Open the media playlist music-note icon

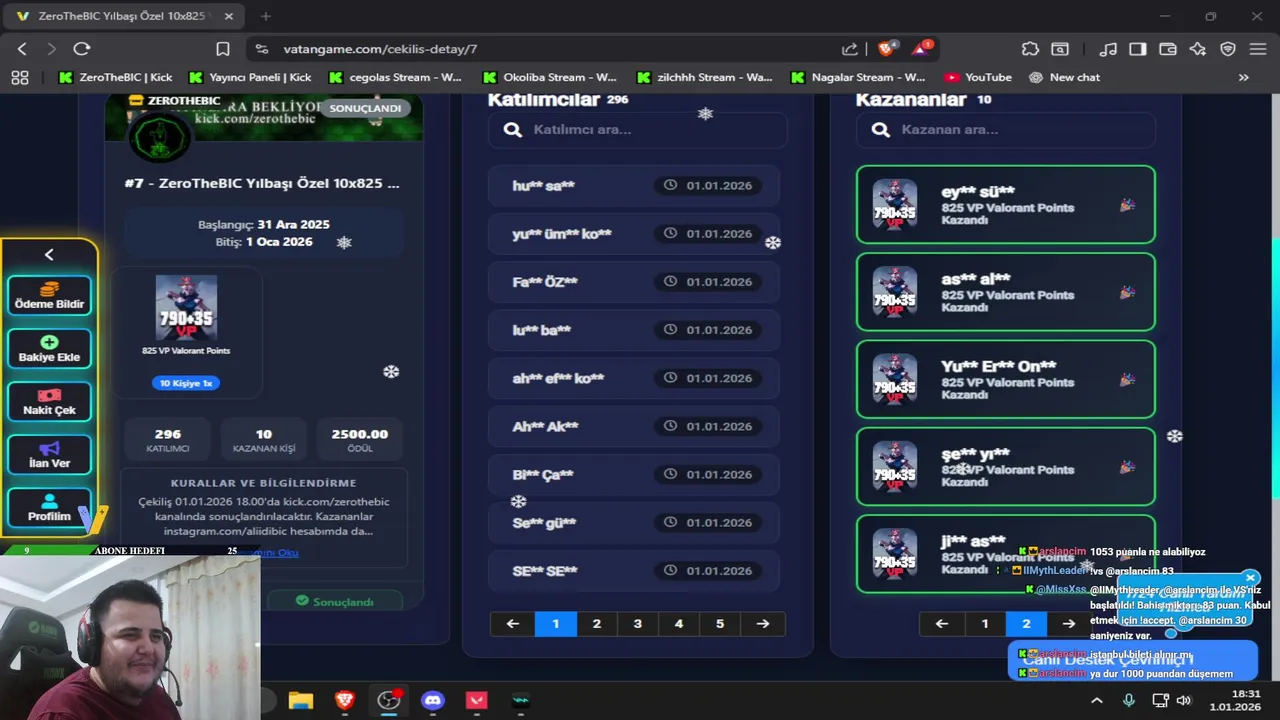1107,48
